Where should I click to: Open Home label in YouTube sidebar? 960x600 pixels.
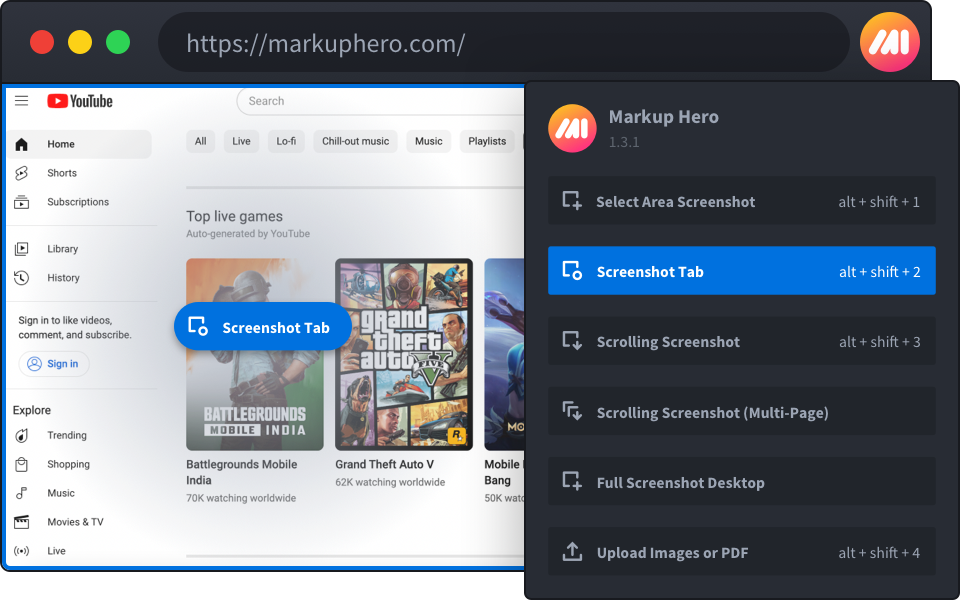[61, 144]
